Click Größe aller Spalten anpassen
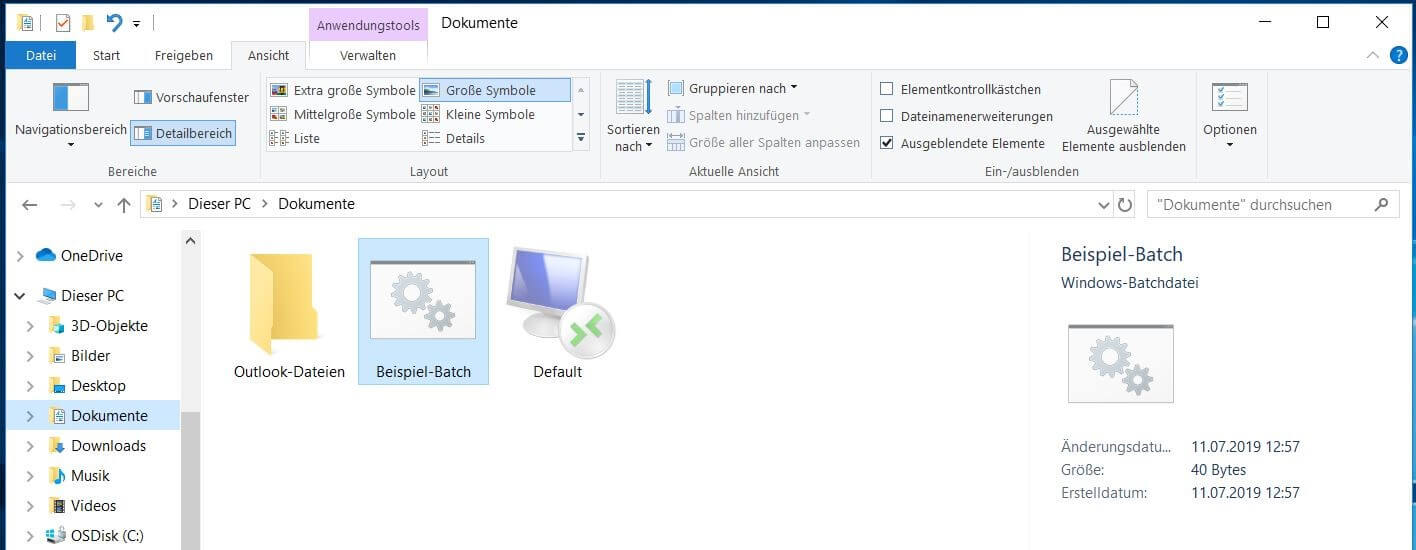Screen dimensions: 1416x550 pos(763,142)
